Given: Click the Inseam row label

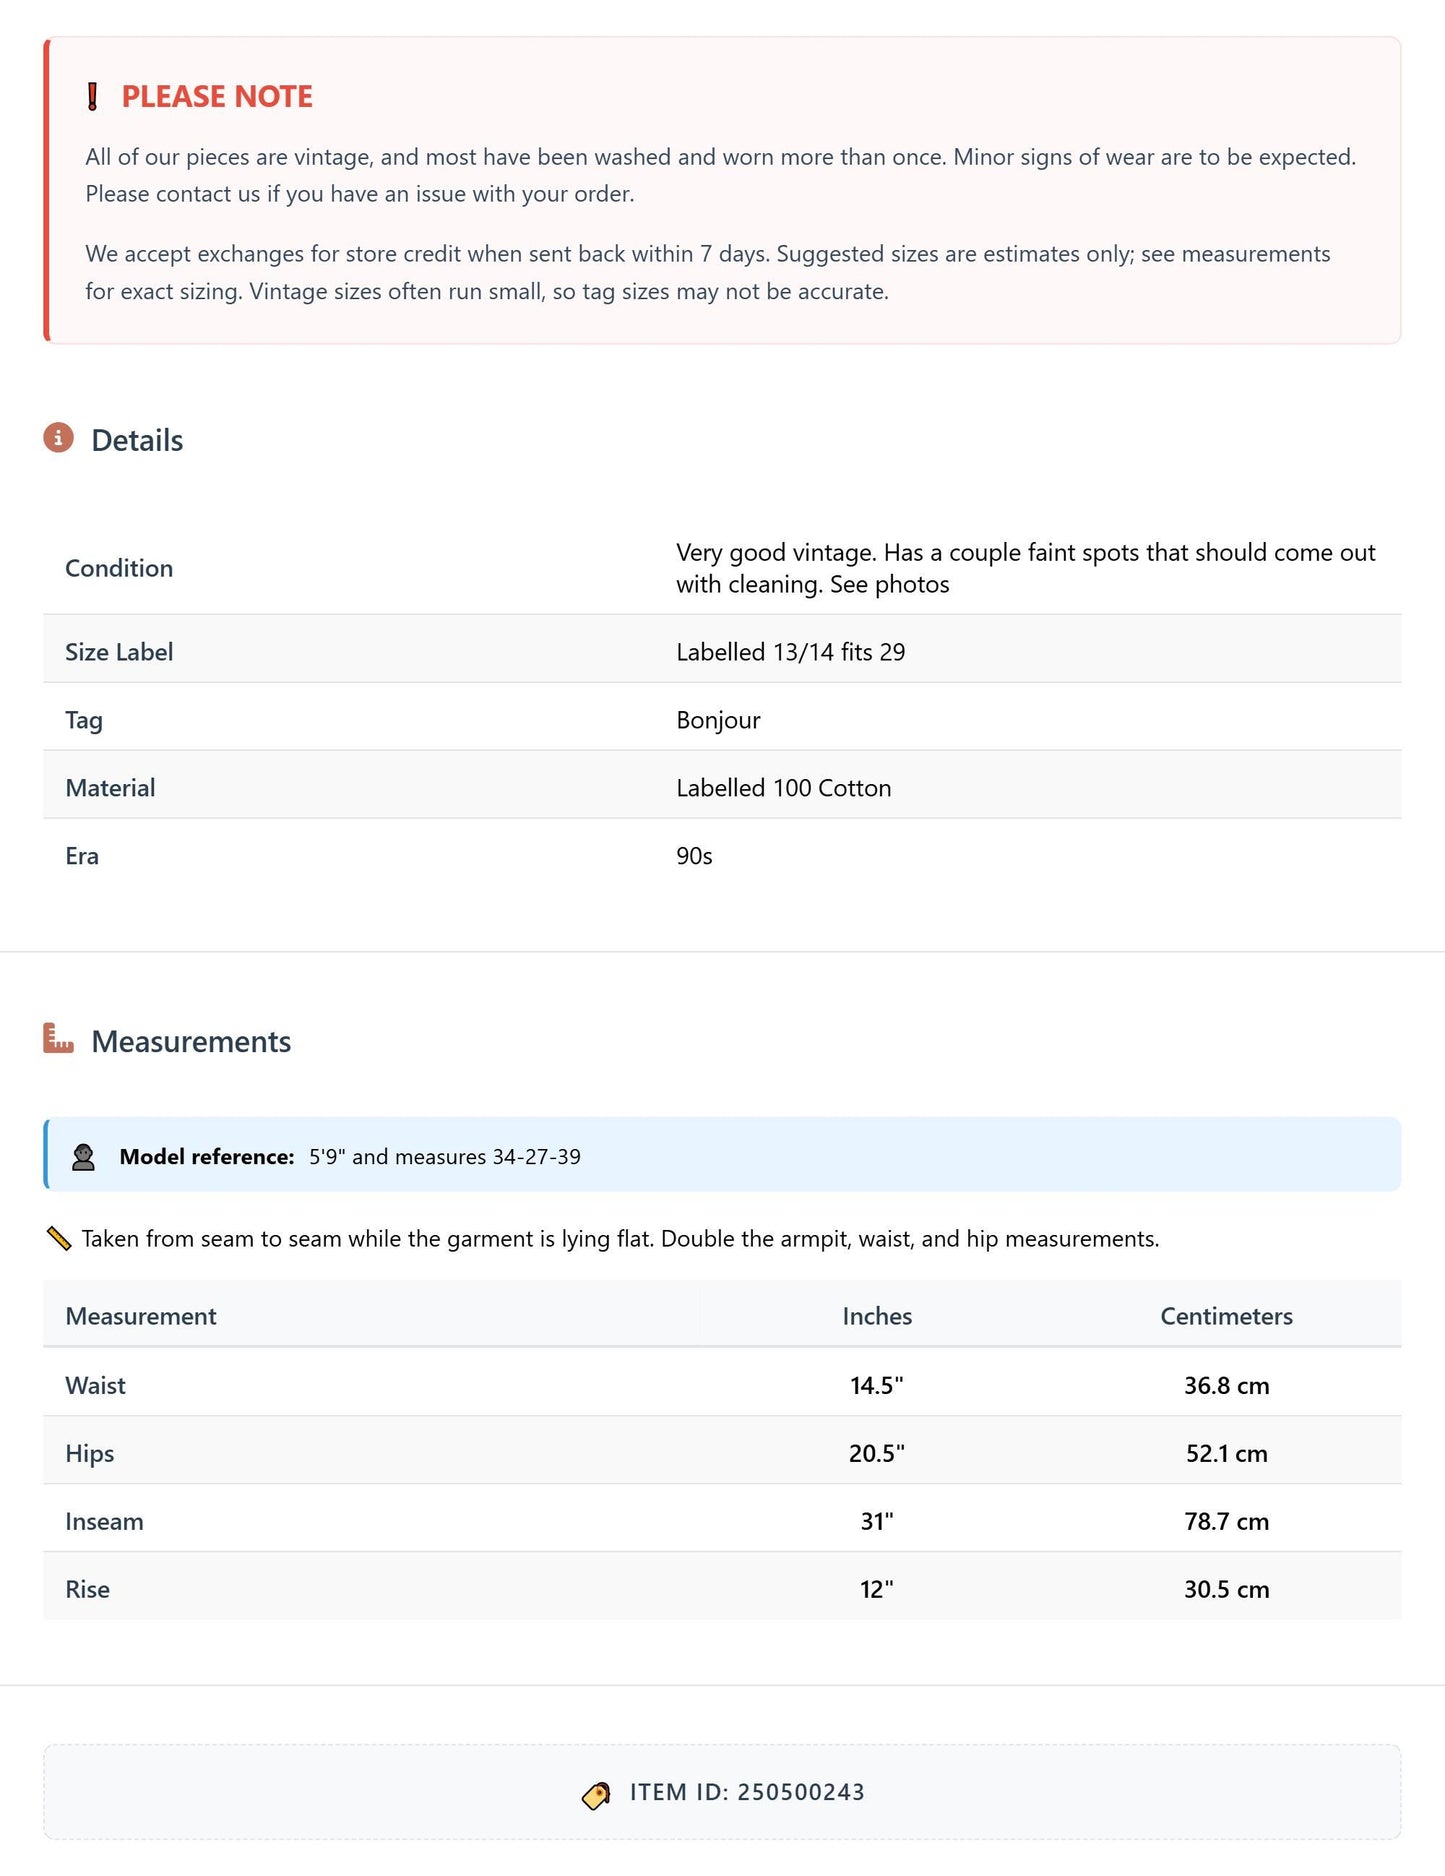Looking at the screenshot, I should coord(104,1521).
